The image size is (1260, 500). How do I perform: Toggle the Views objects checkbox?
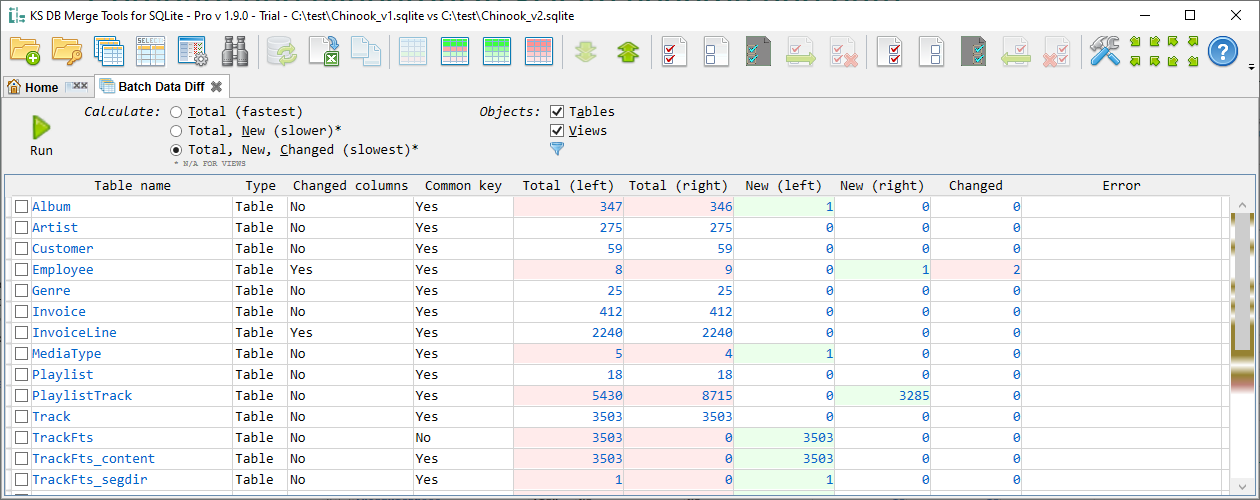click(558, 131)
